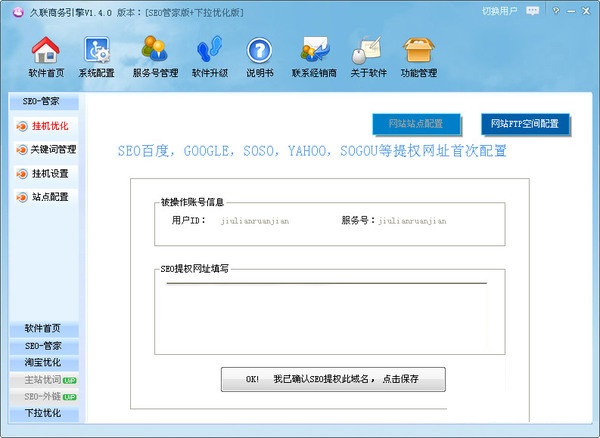Click the orange bullet icon beside 挂机设置
Screen dimensions: 600x438
pyautogui.click(x=22, y=174)
